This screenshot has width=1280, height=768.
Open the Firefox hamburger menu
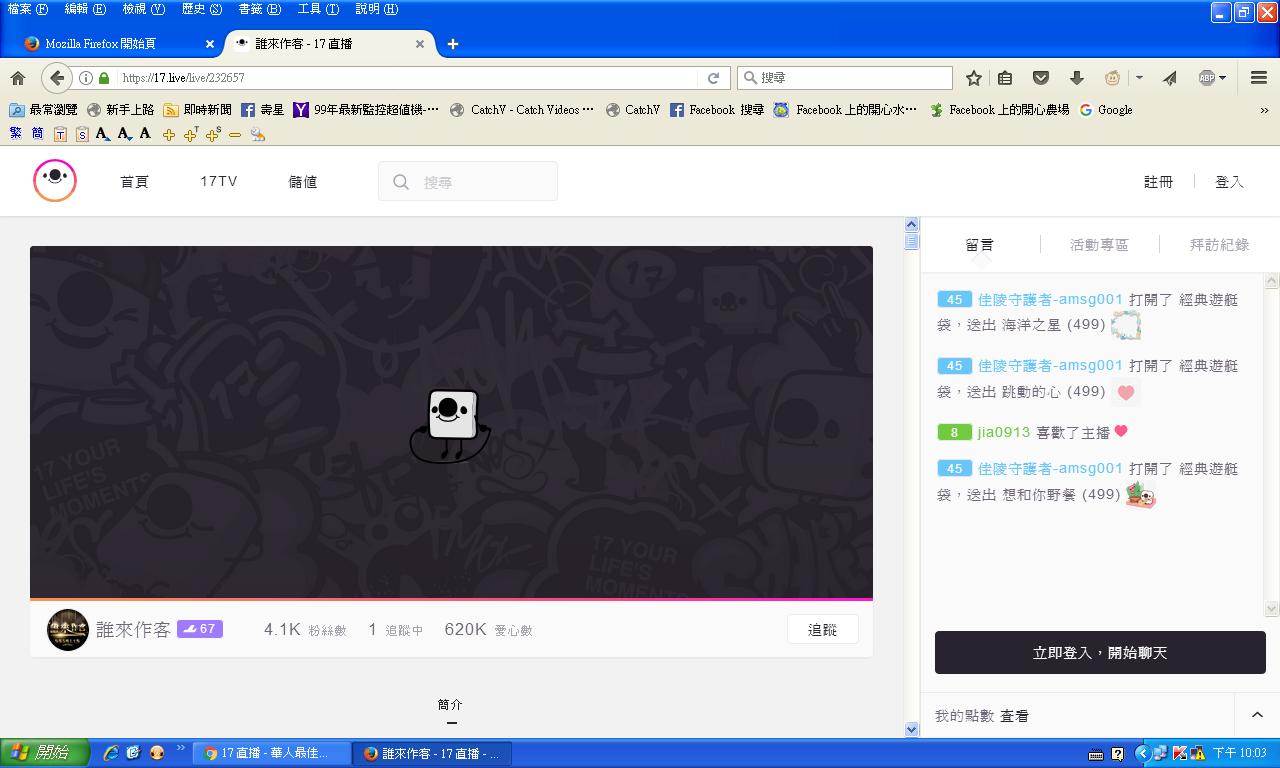click(1259, 78)
